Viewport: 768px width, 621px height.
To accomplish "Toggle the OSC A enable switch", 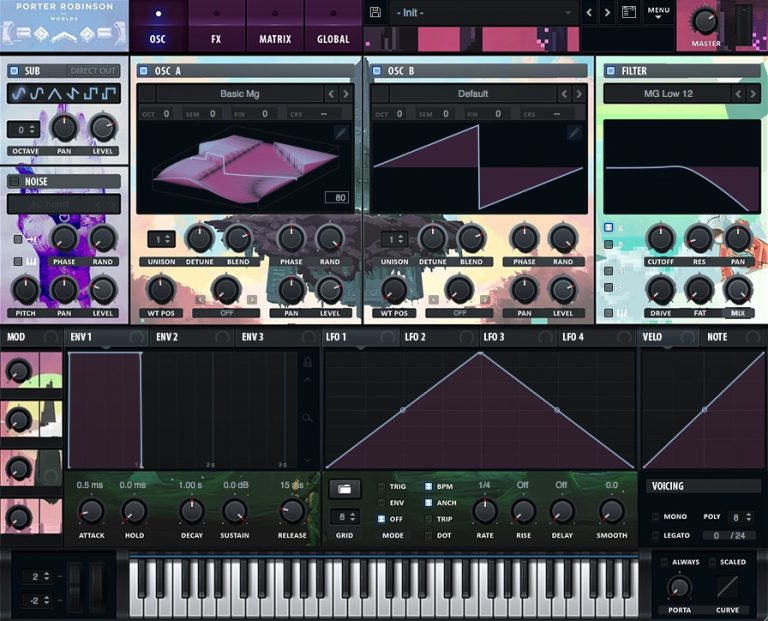I will click(x=144, y=71).
